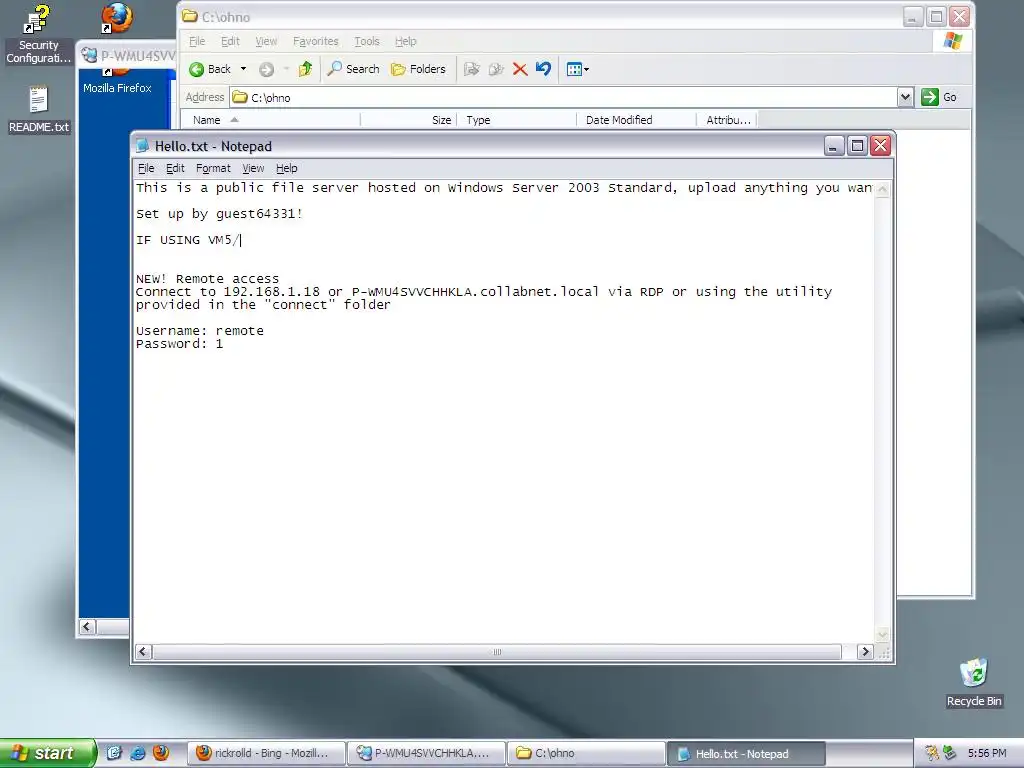Viewport: 1024px width, 768px height.
Task: Click the C:\ohno address field
Action: click(x=564, y=97)
